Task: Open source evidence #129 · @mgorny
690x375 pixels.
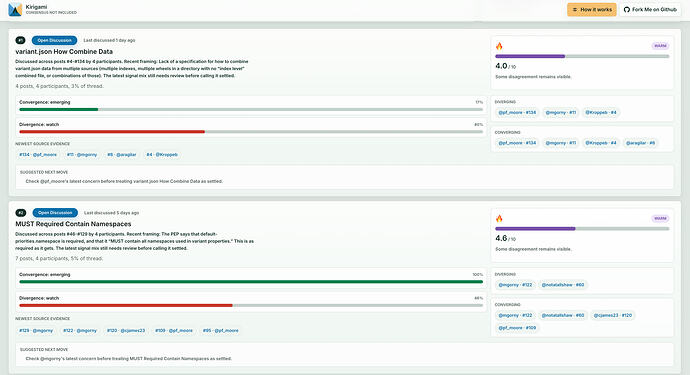Action: 36,331
